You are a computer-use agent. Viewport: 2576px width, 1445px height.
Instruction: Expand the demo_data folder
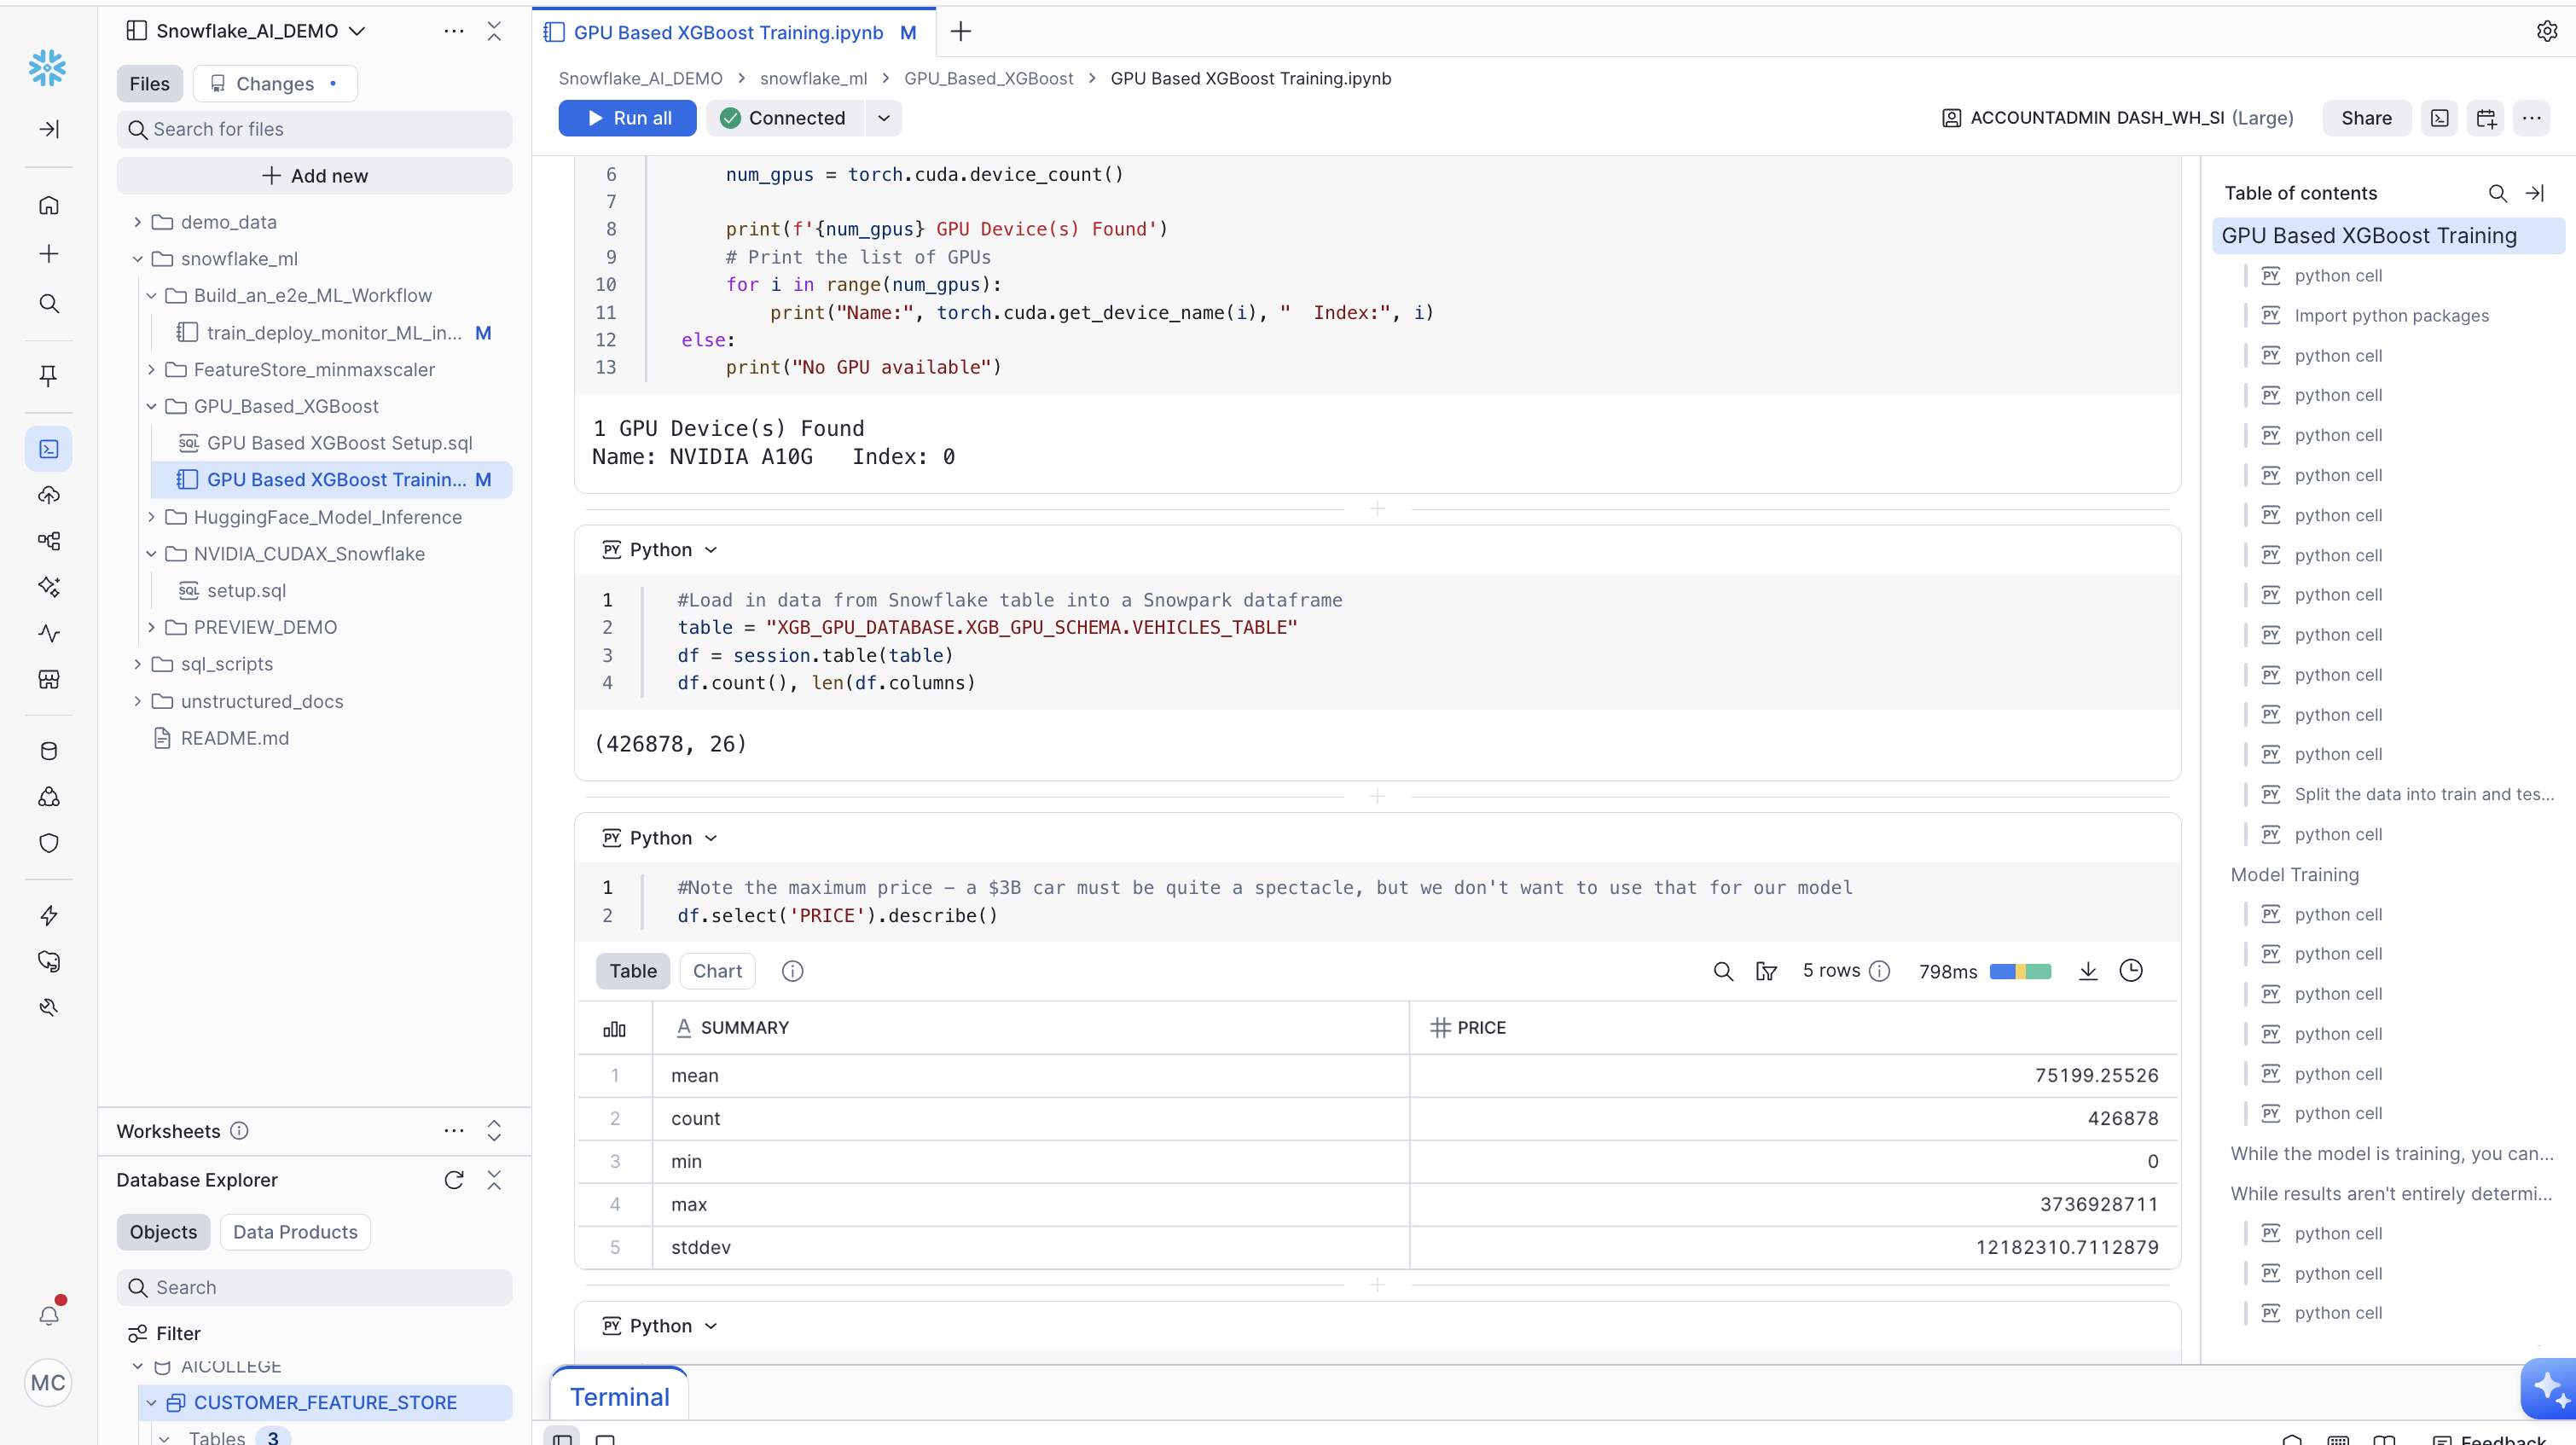tap(138, 222)
